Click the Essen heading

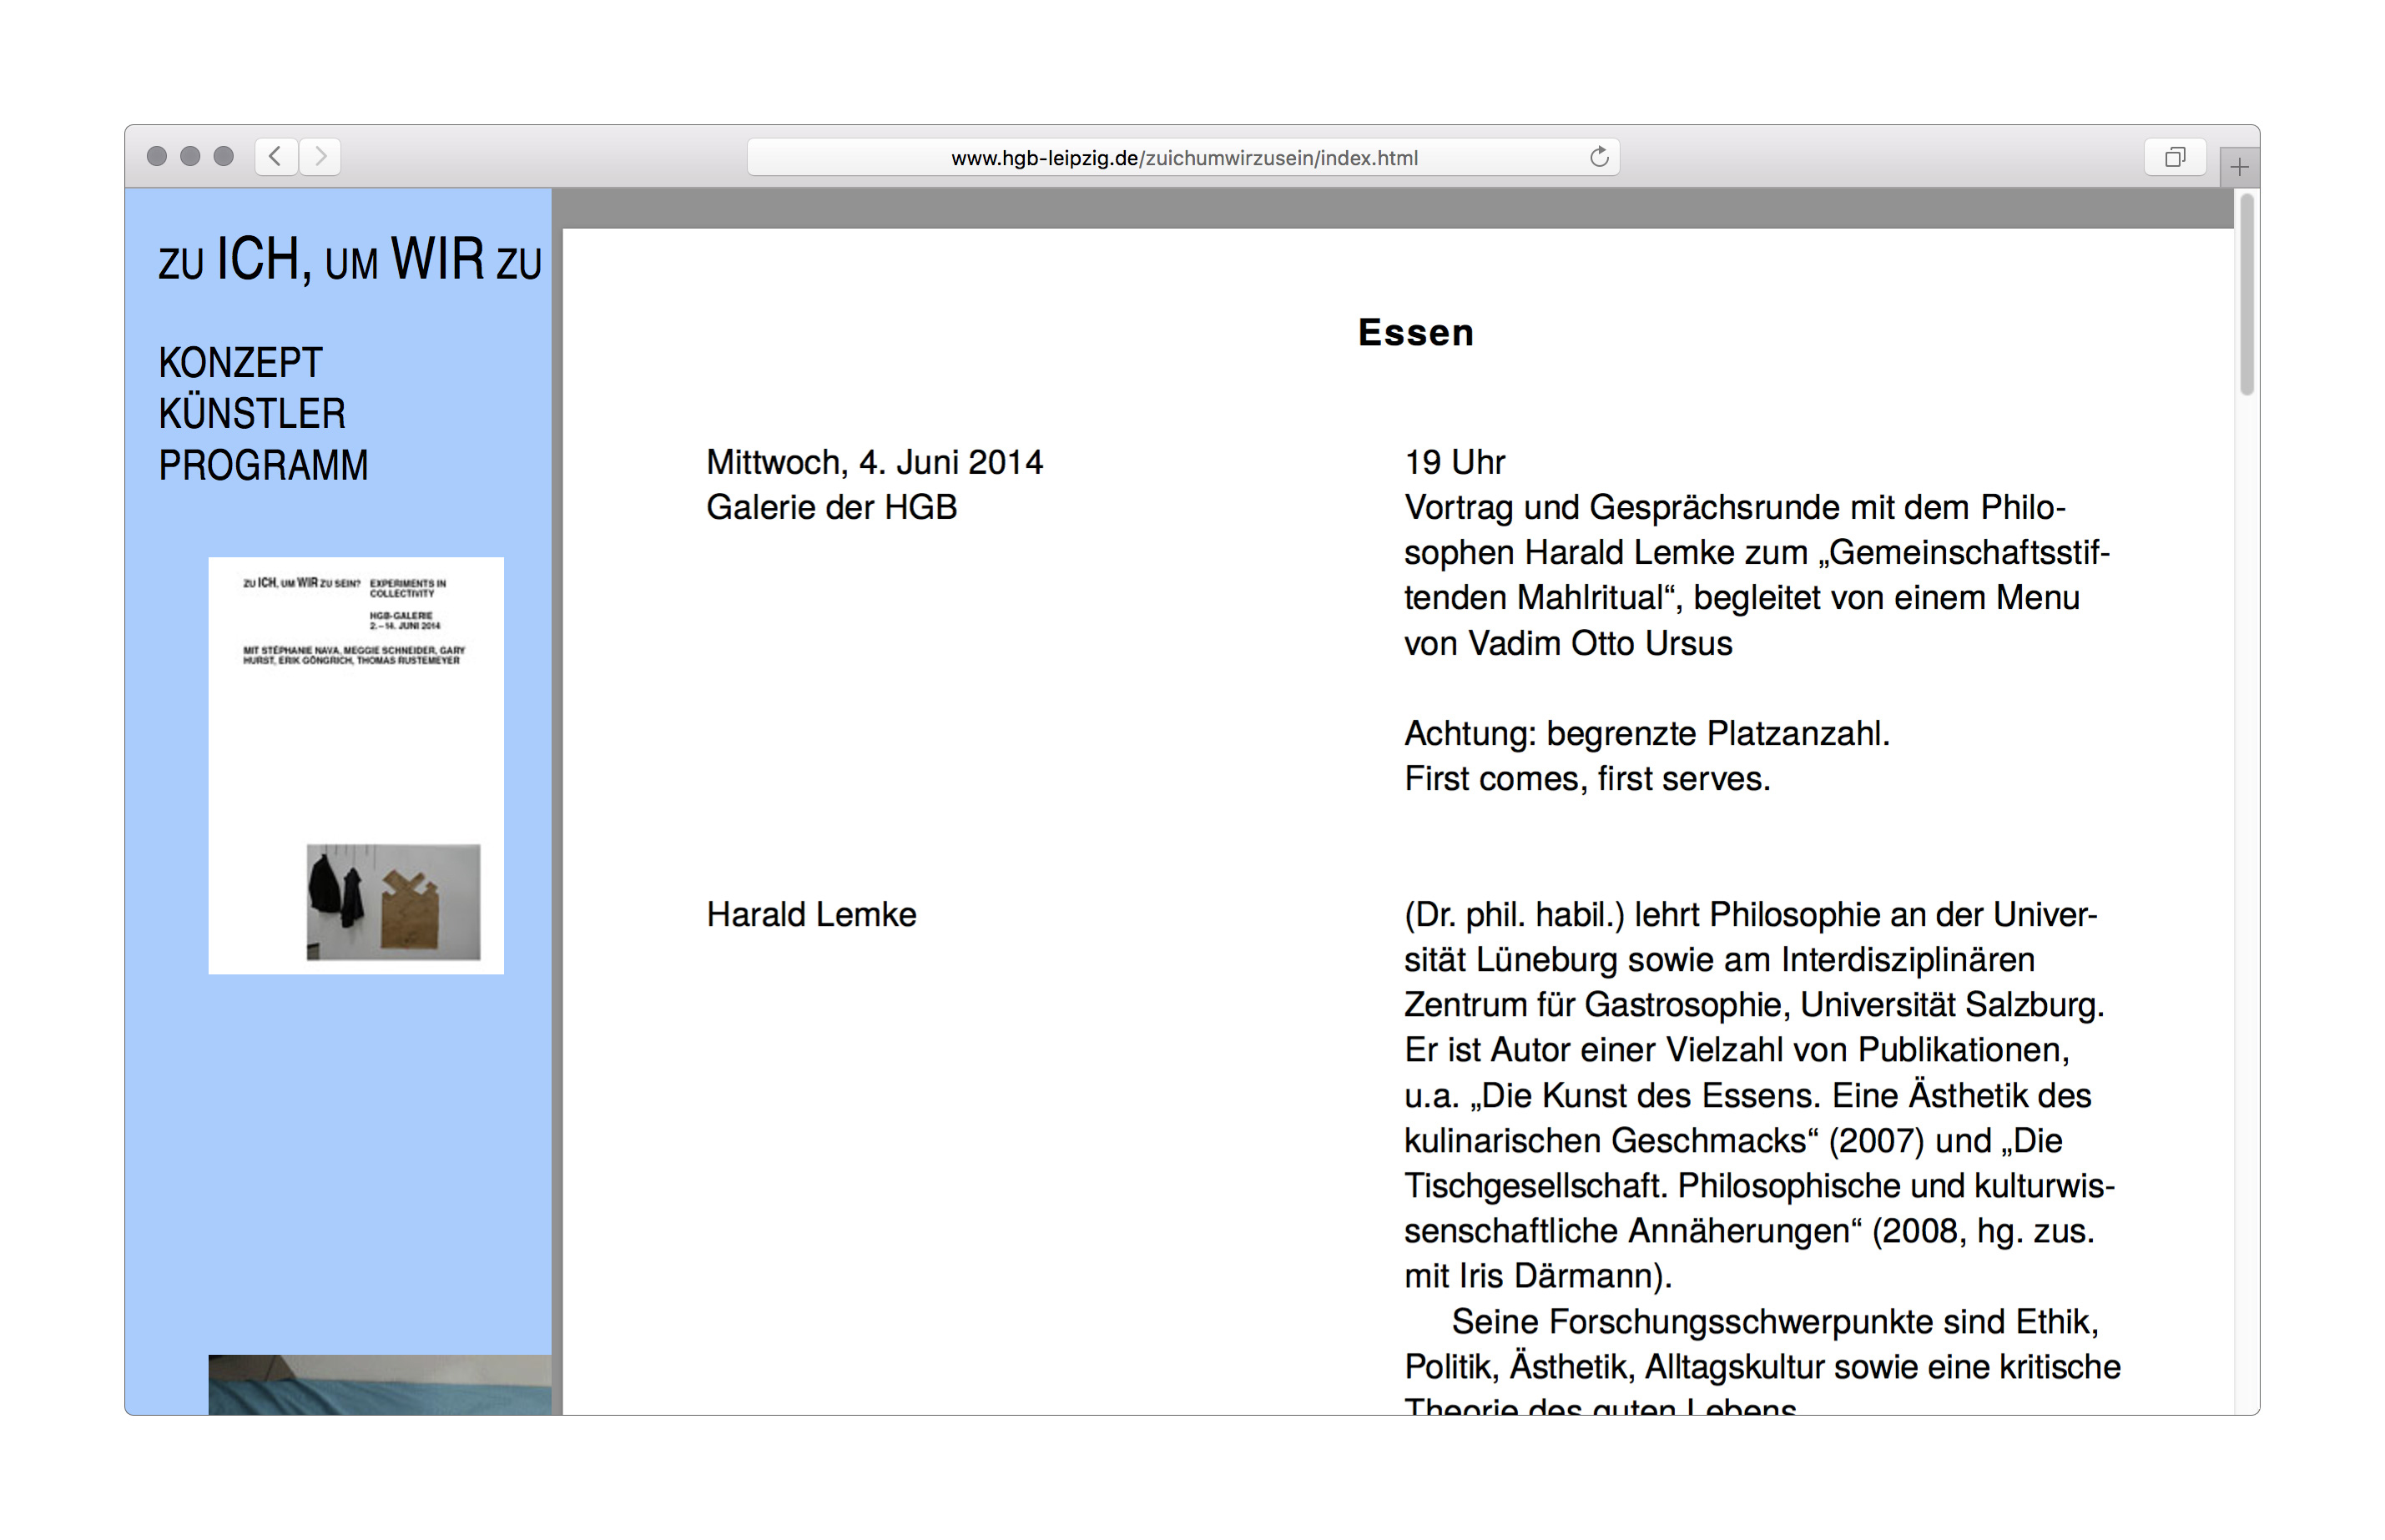point(1416,332)
